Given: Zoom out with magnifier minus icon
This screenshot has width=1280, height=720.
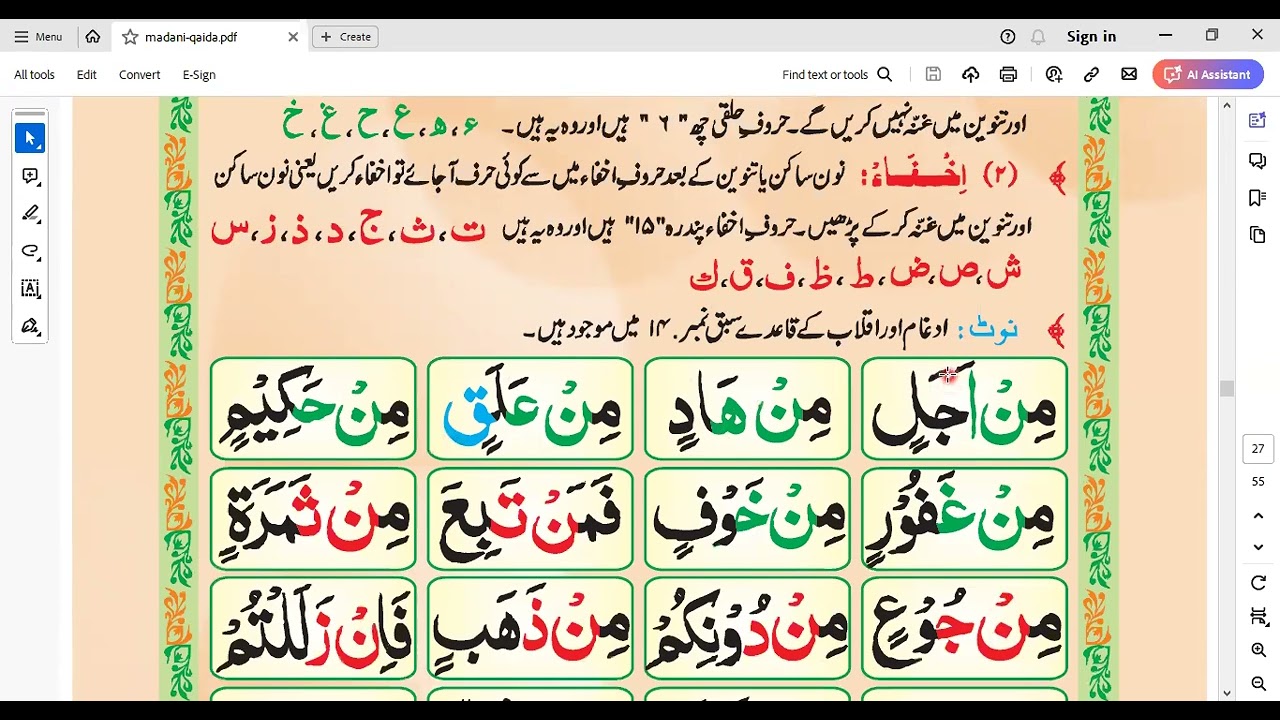Looking at the screenshot, I should pos(1258,684).
